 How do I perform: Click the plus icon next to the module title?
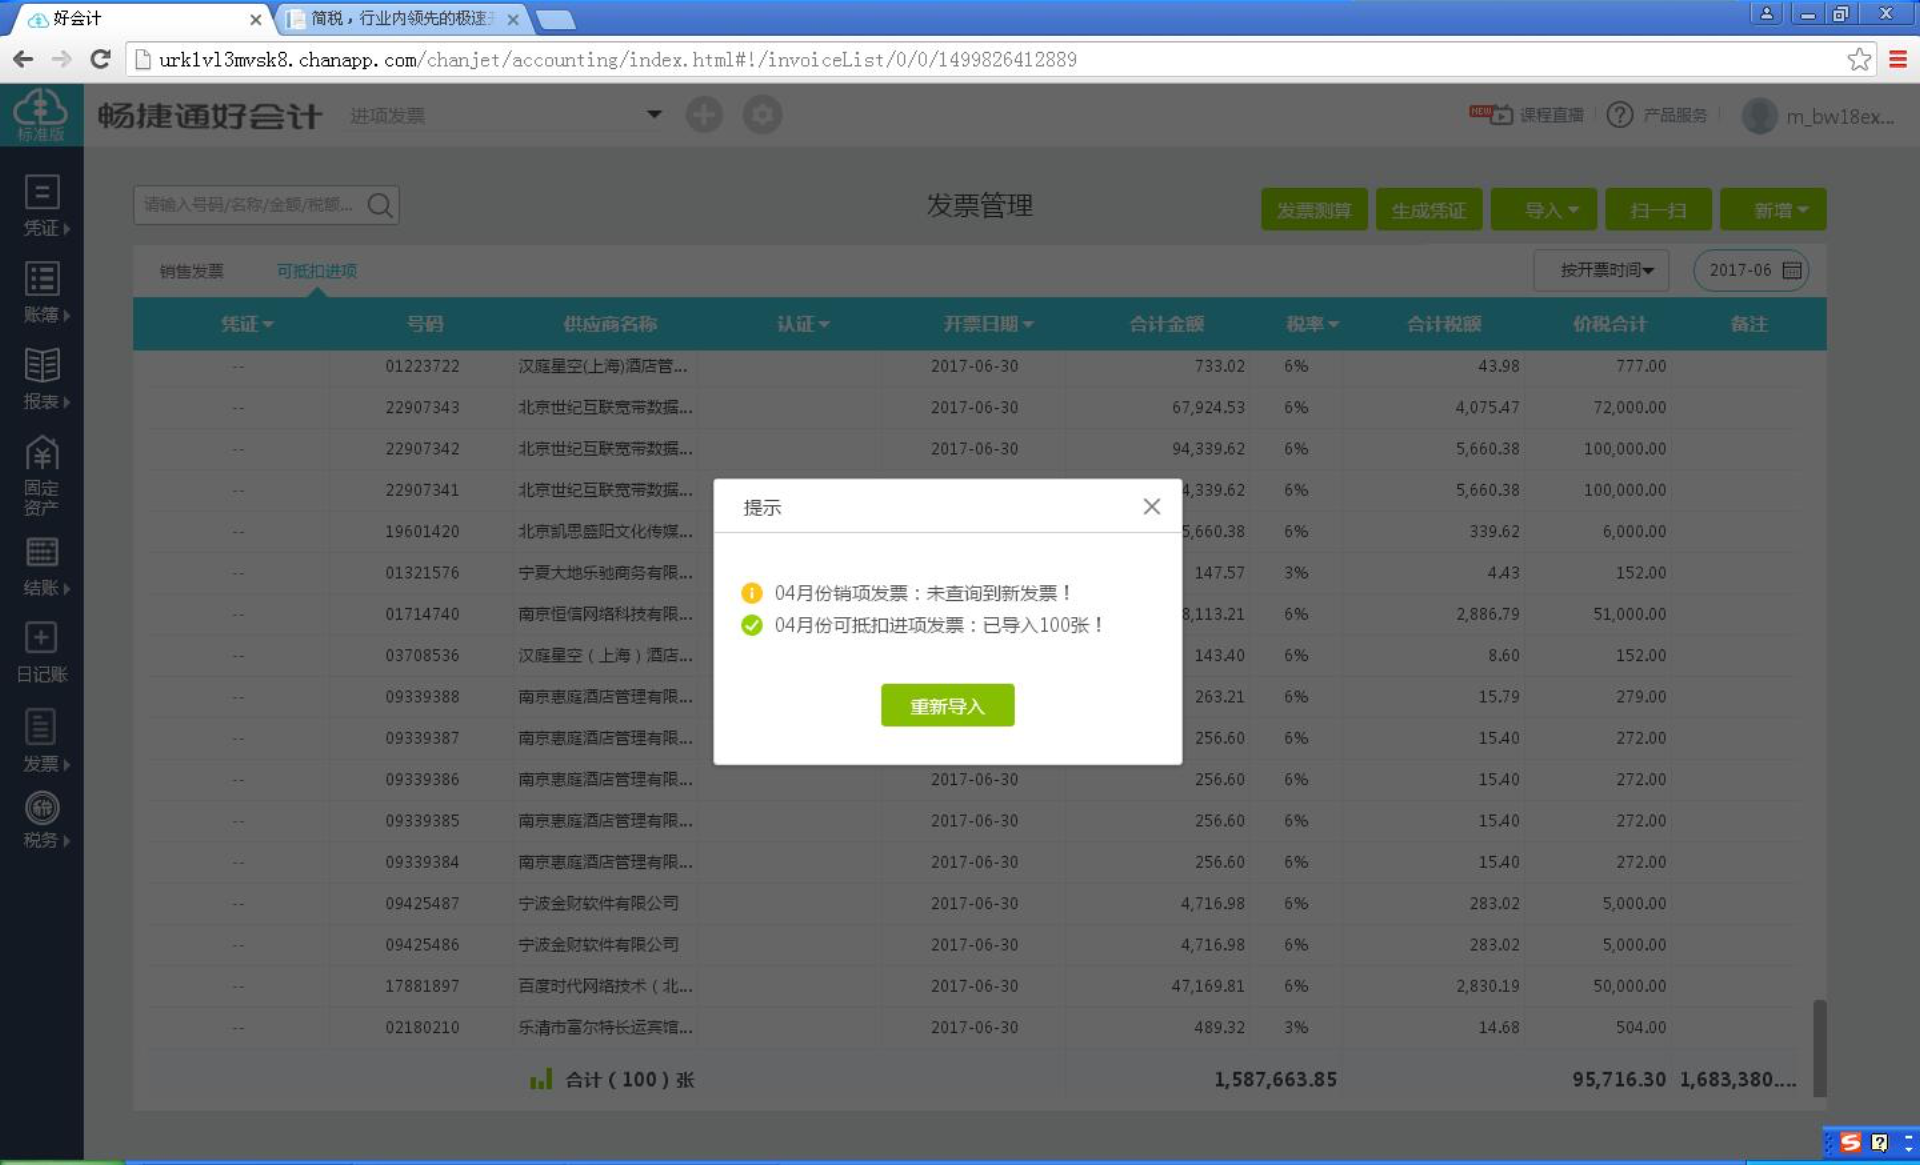(x=704, y=114)
